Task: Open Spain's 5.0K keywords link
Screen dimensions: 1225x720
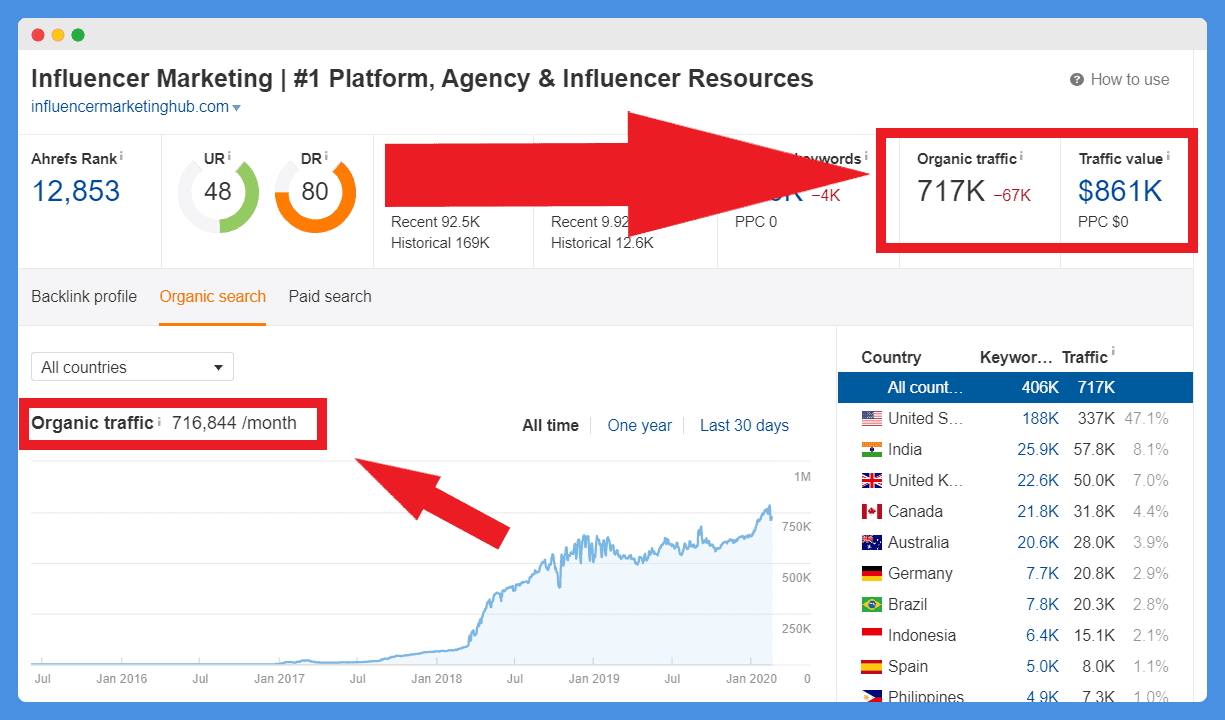Action: tap(1043, 666)
